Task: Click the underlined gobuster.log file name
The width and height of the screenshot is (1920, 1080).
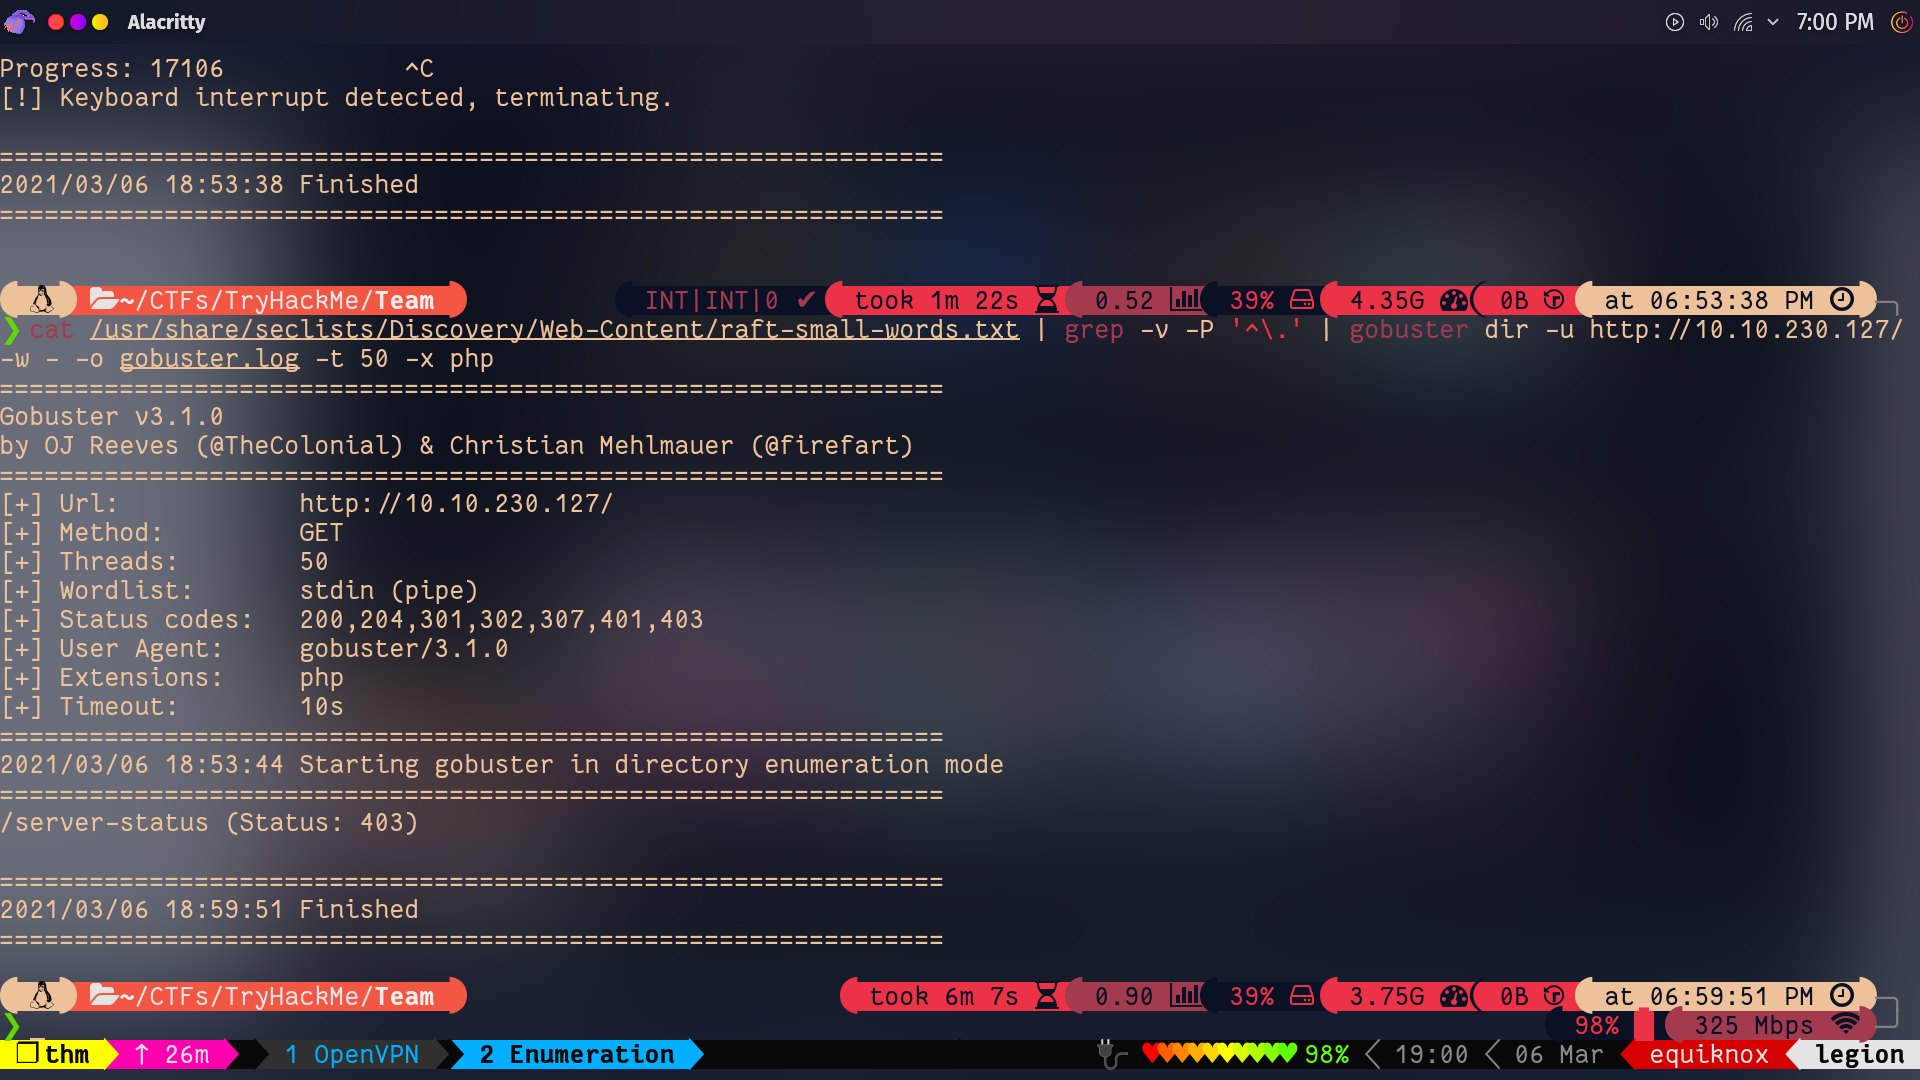Action: [x=209, y=358]
